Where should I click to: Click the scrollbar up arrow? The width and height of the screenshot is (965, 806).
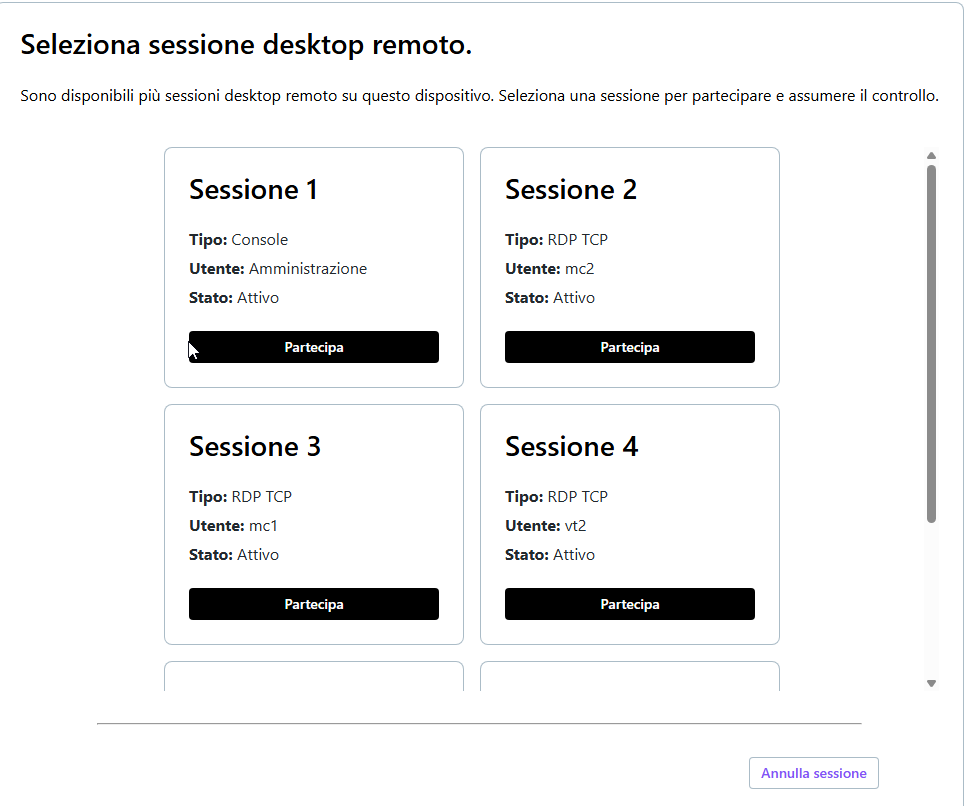pos(931,156)
